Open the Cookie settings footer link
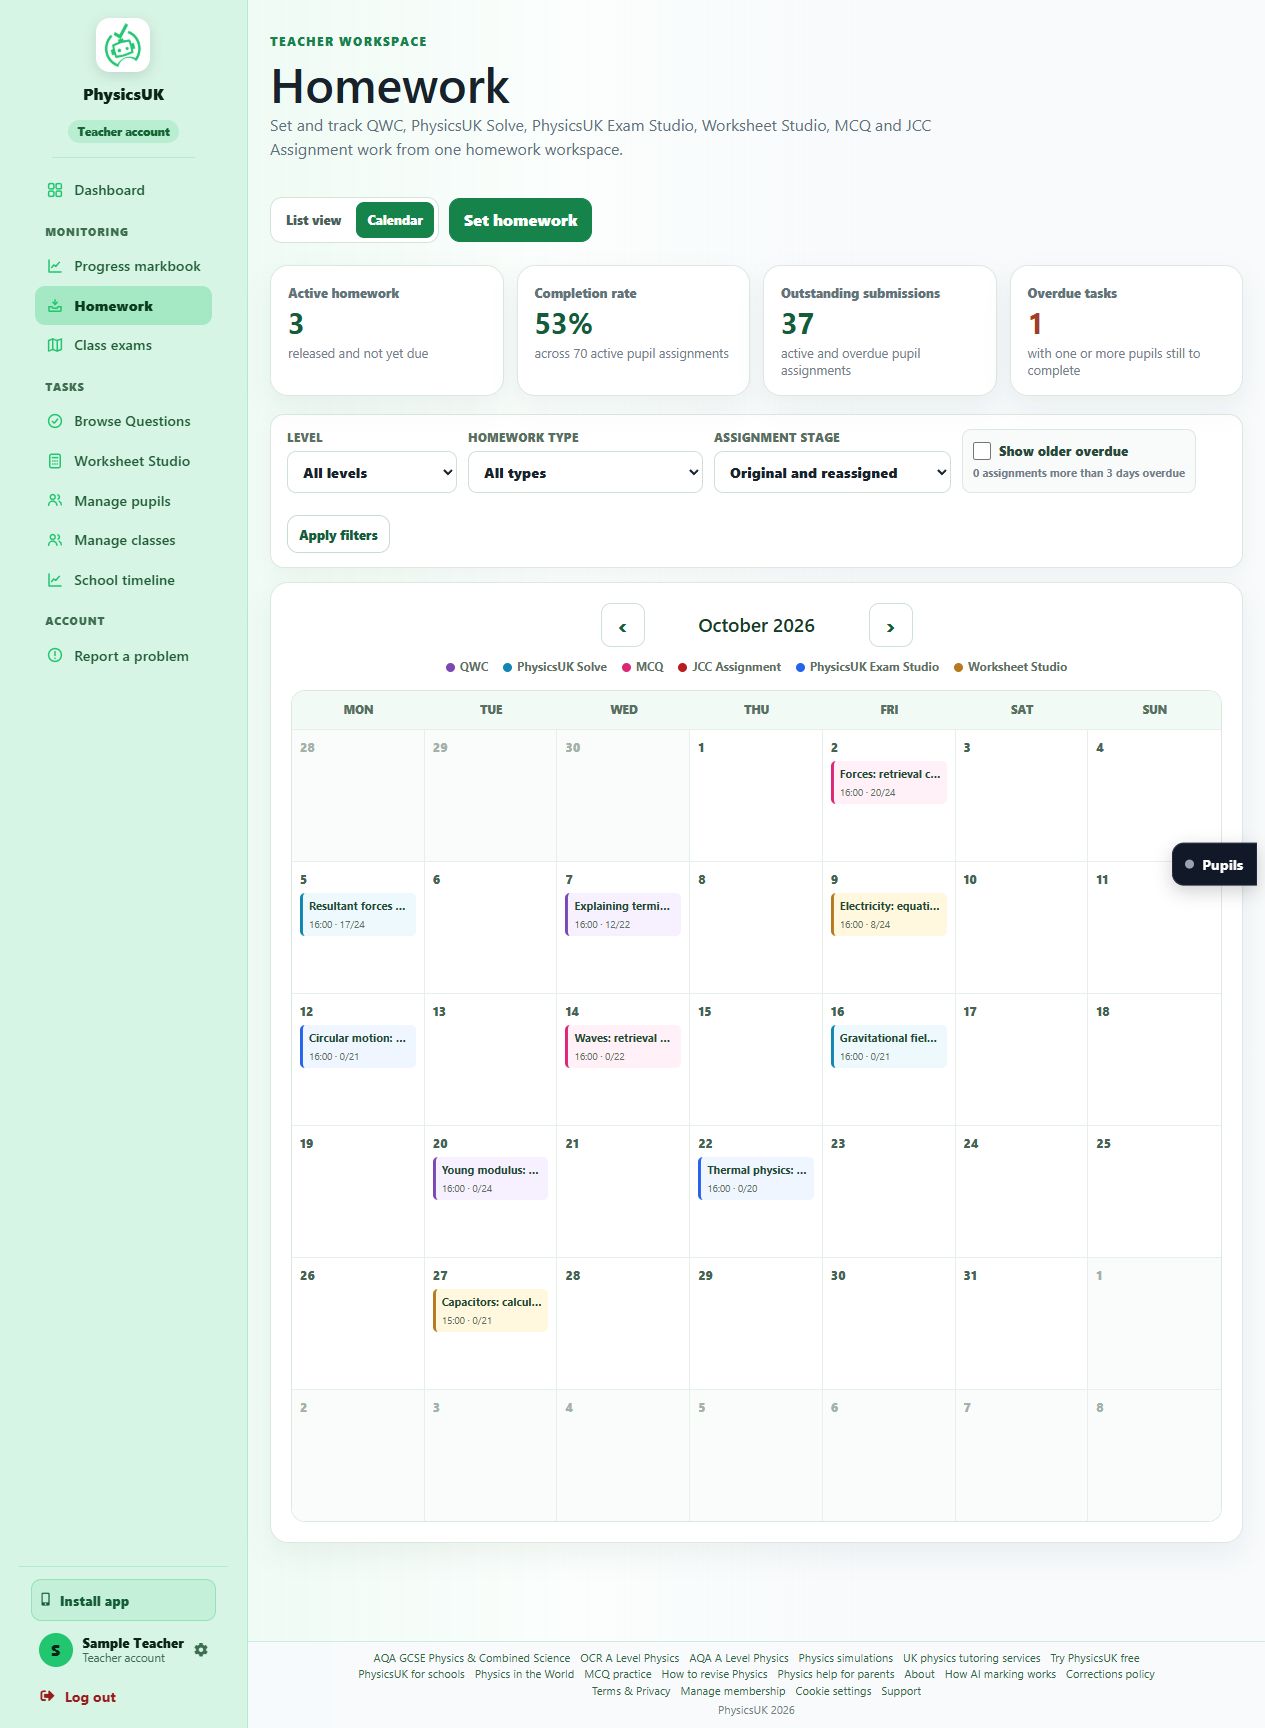 click(x=833, y=1691)
